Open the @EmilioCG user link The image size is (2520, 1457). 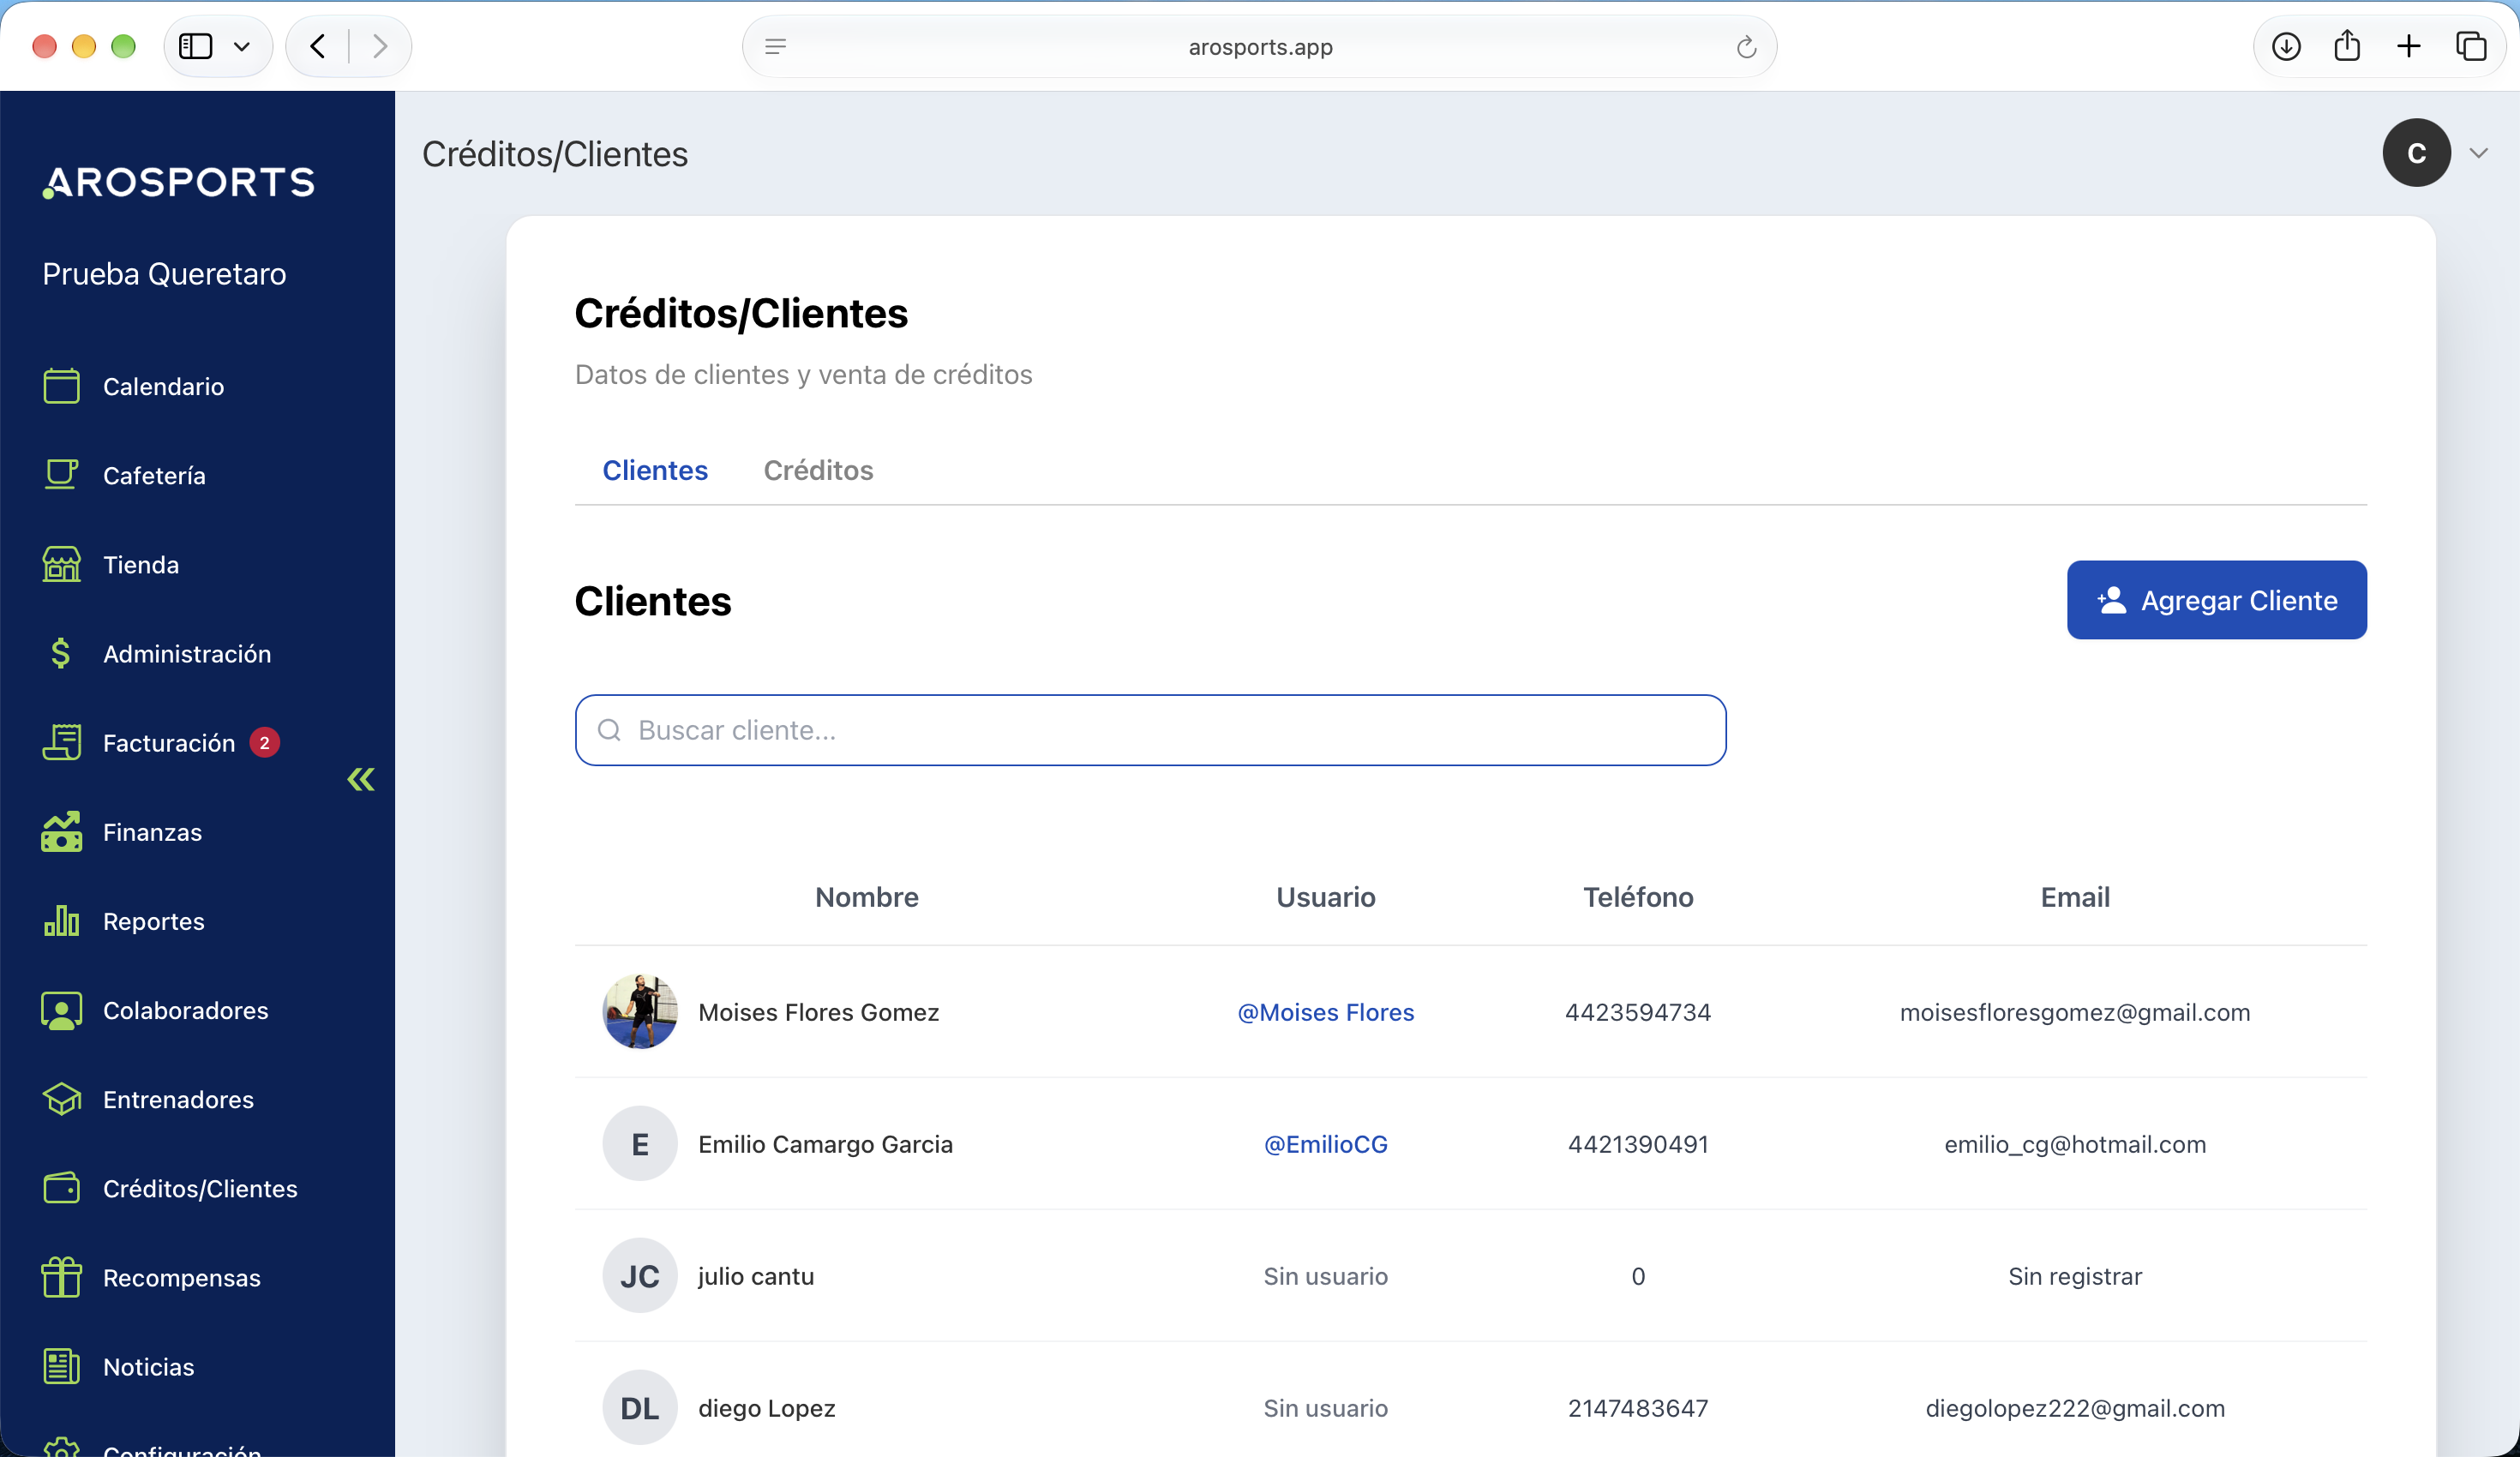pyautogui.click(x=1325, y=1144)
